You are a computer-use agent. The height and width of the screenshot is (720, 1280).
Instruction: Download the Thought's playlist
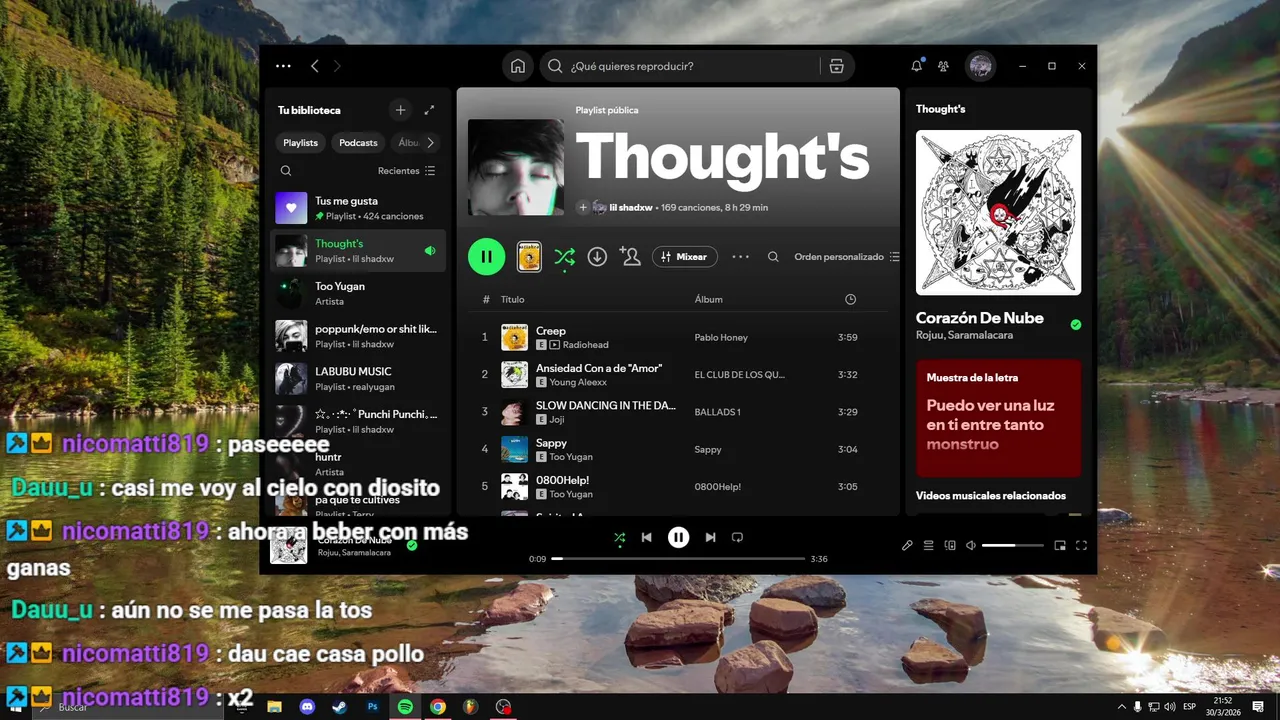pyautogui.click(x=597, y=257)
